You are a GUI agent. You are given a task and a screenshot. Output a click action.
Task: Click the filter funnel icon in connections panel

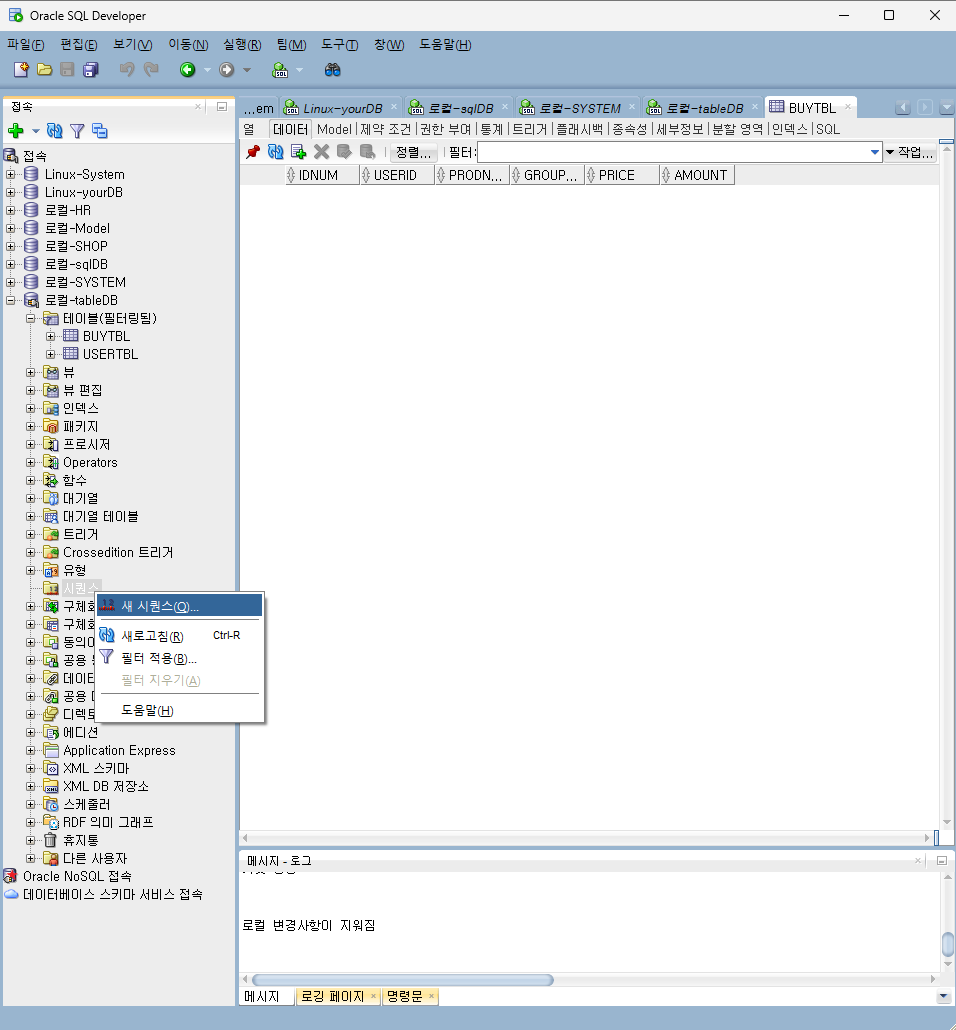(78, 131)
